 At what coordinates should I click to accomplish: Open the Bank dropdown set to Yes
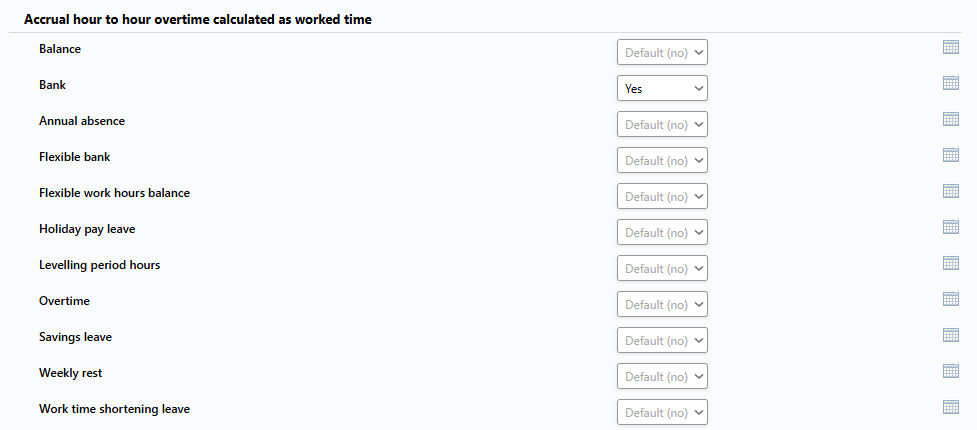click(x=662, y=88)
